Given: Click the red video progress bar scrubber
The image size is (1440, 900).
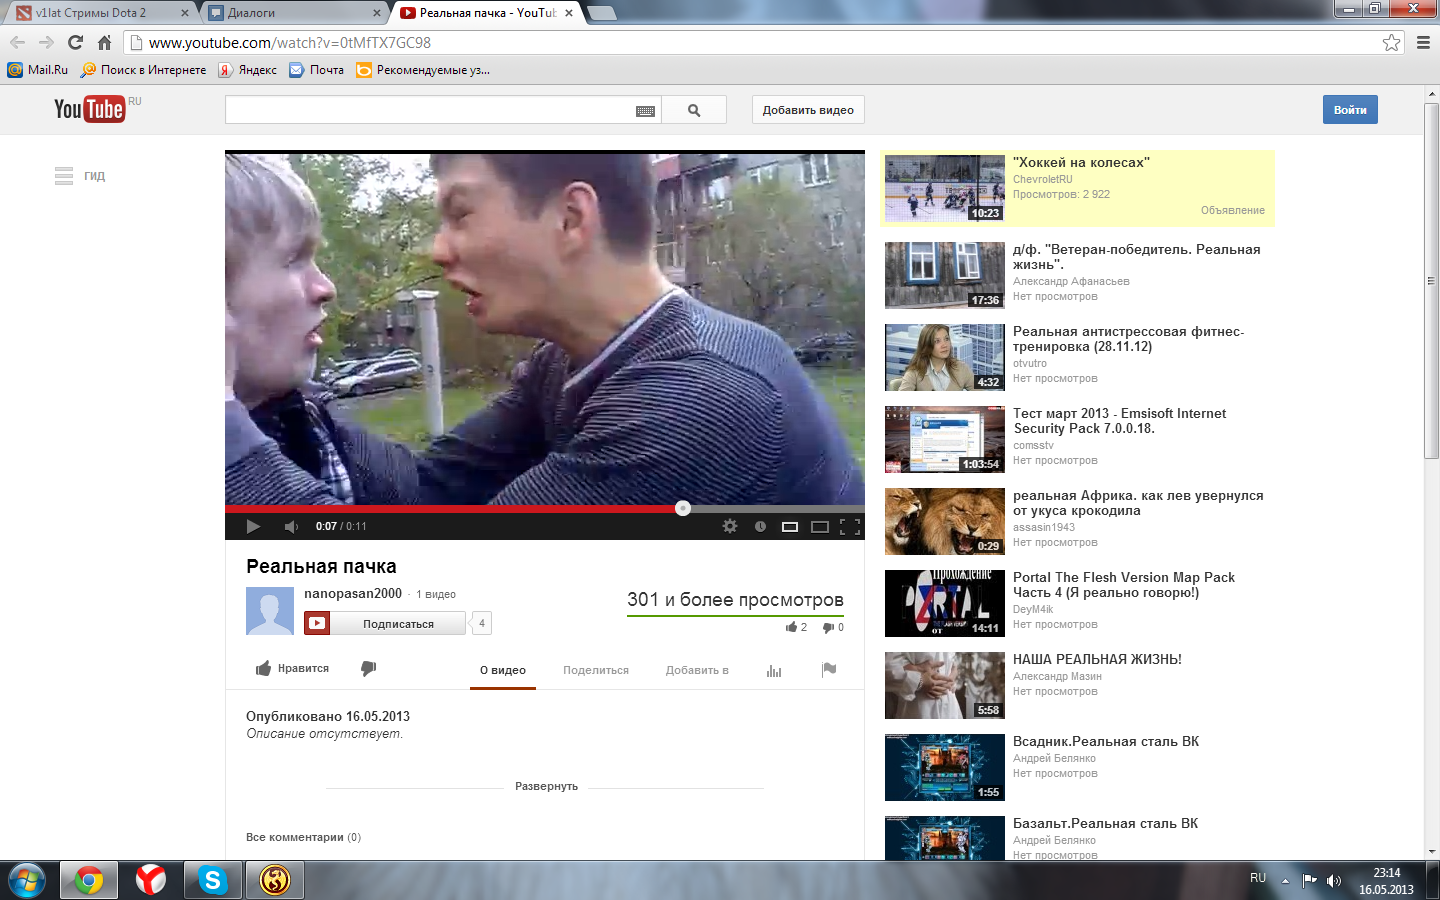Looking at the screenshot, I should pyautogui.click(x=683, y=508).
